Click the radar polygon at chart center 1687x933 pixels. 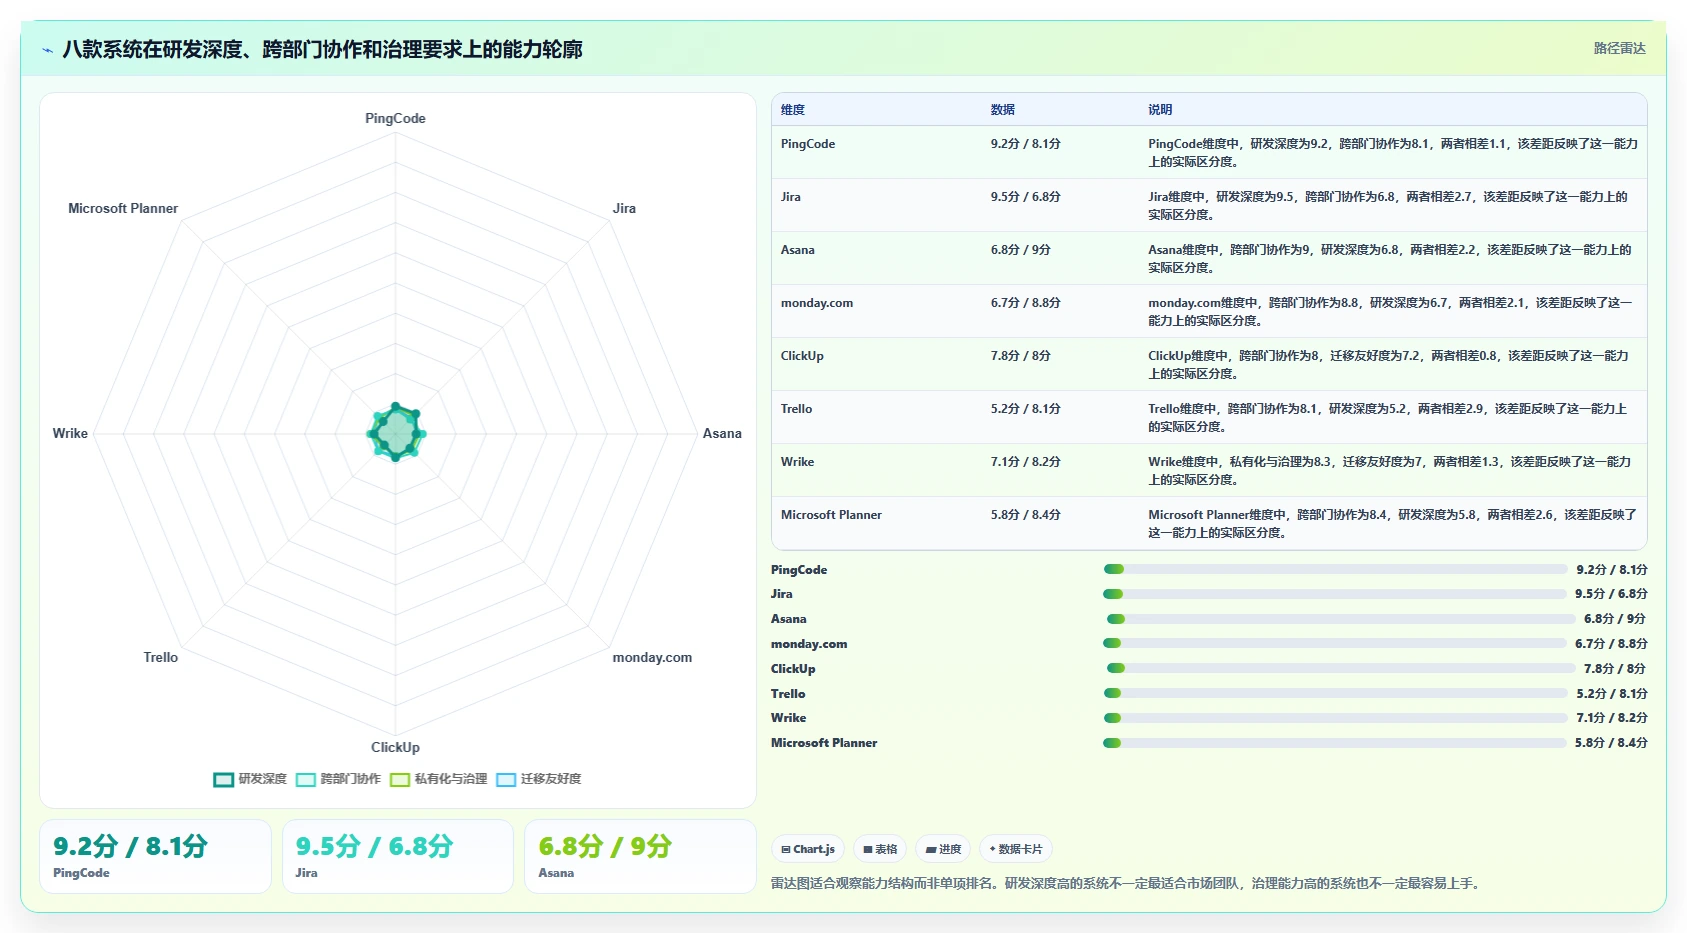click(396, 433)
